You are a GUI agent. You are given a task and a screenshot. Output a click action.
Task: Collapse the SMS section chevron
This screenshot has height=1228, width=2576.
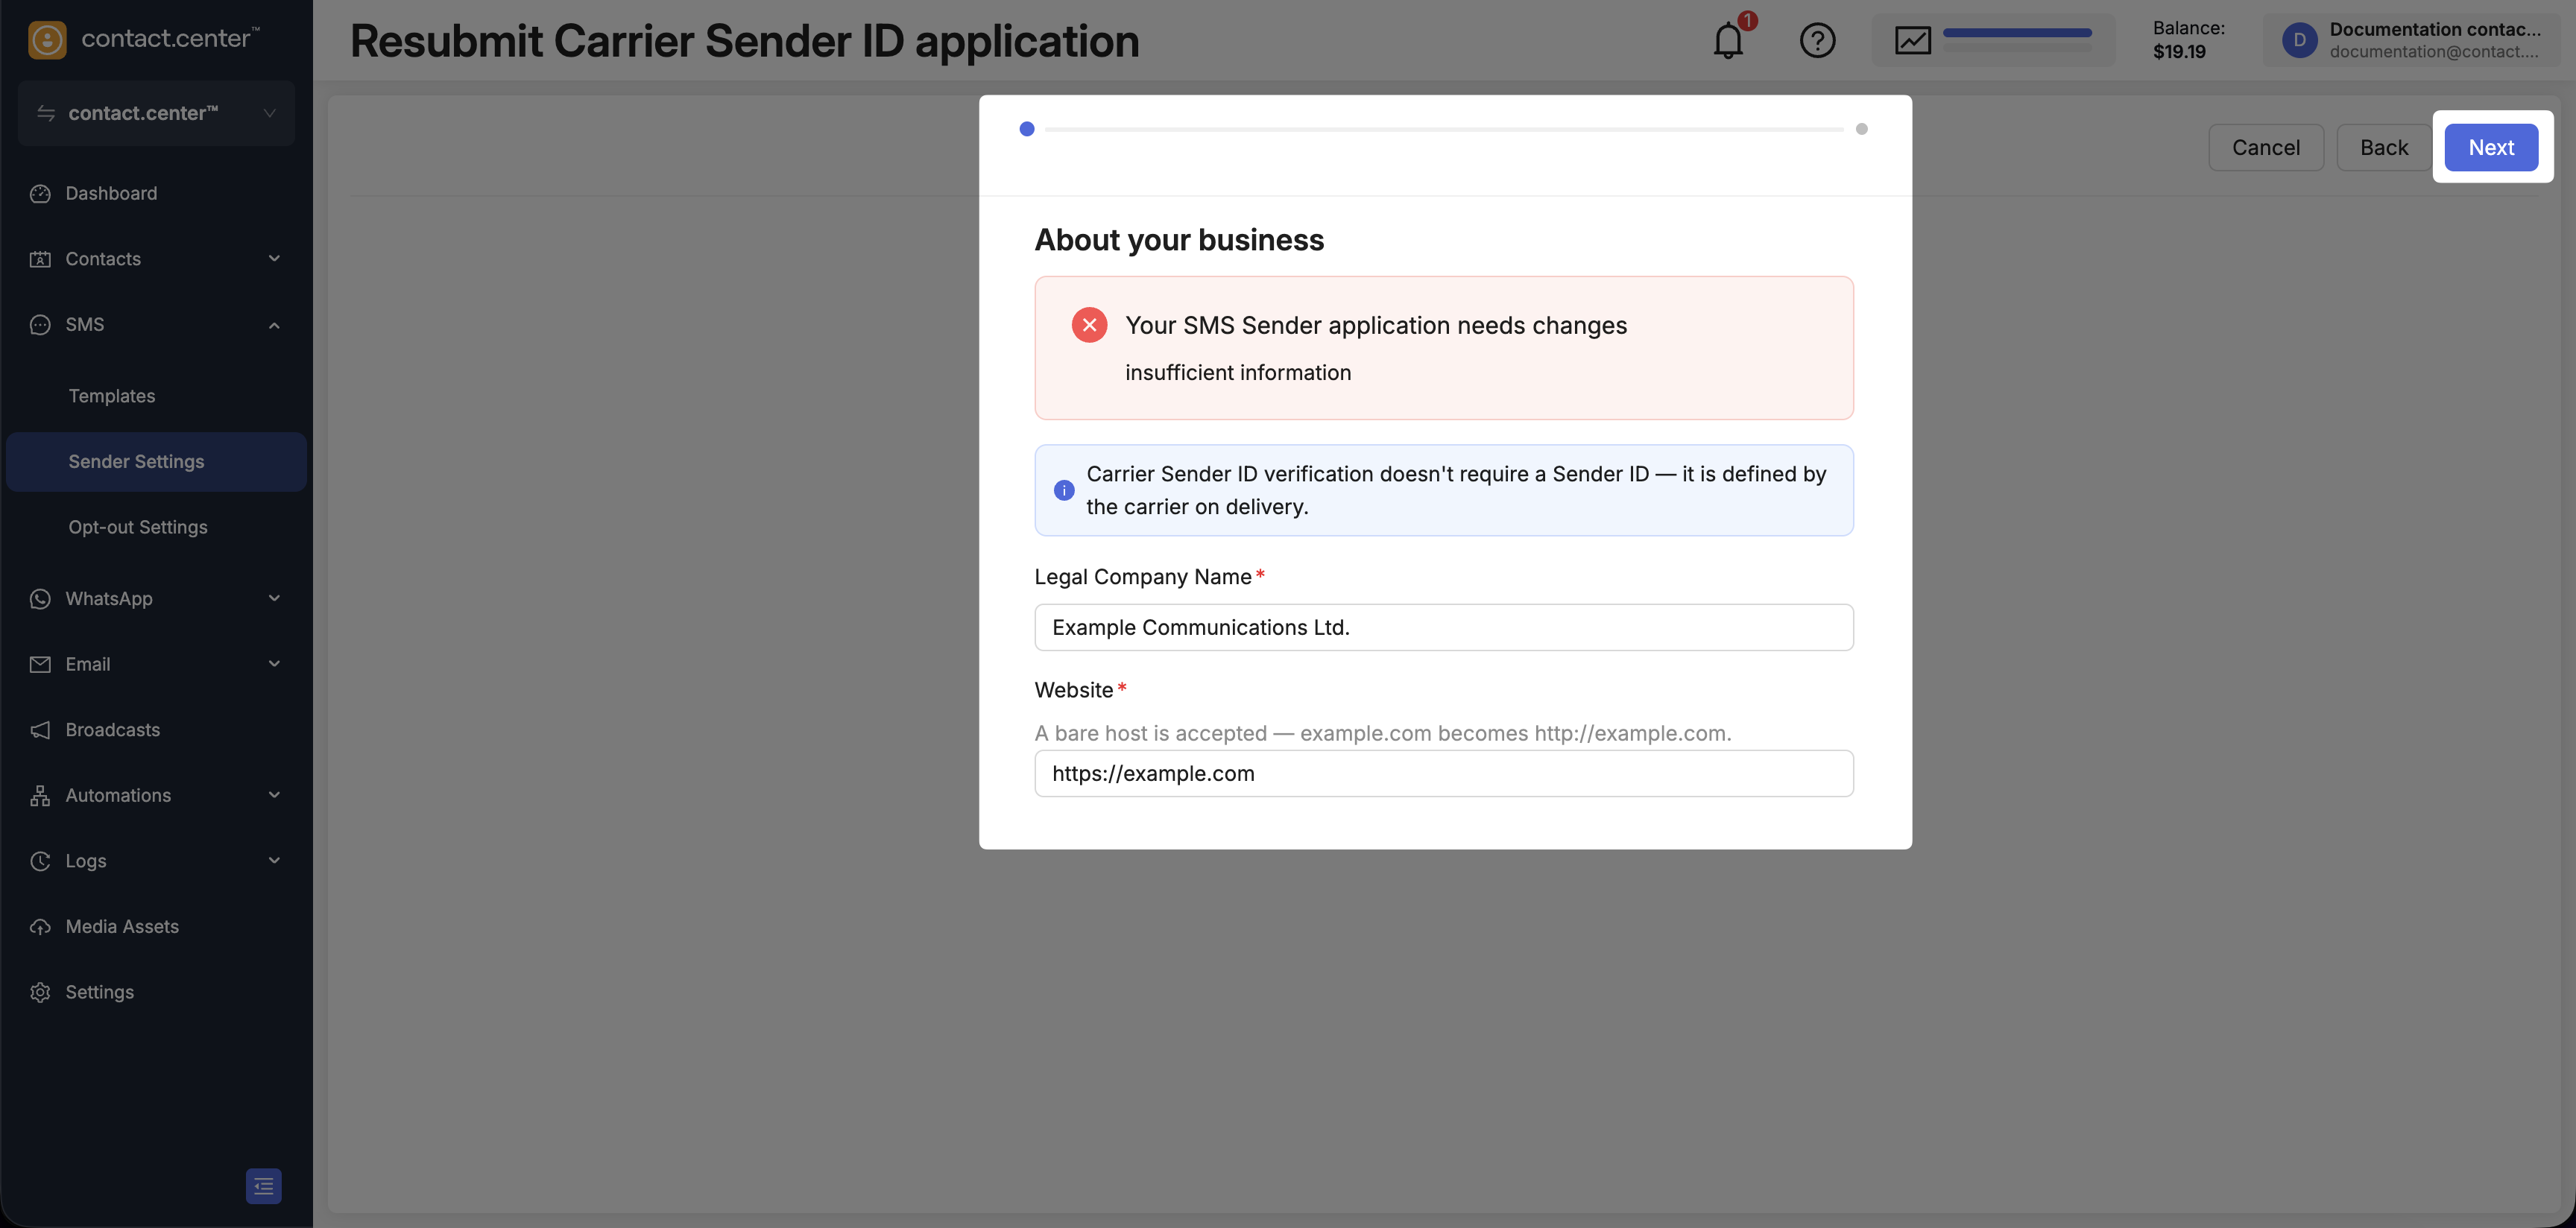pyautogui.click(x=274, y=325)
